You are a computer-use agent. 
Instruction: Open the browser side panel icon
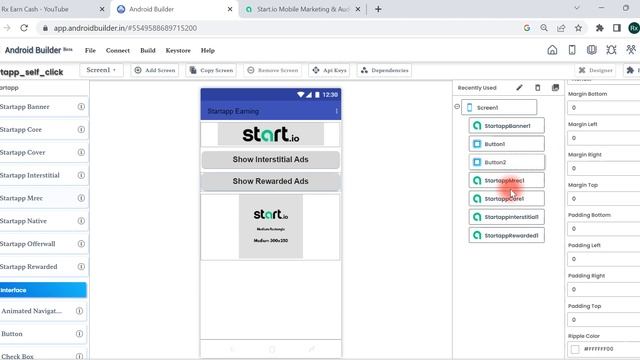point(617,28)
